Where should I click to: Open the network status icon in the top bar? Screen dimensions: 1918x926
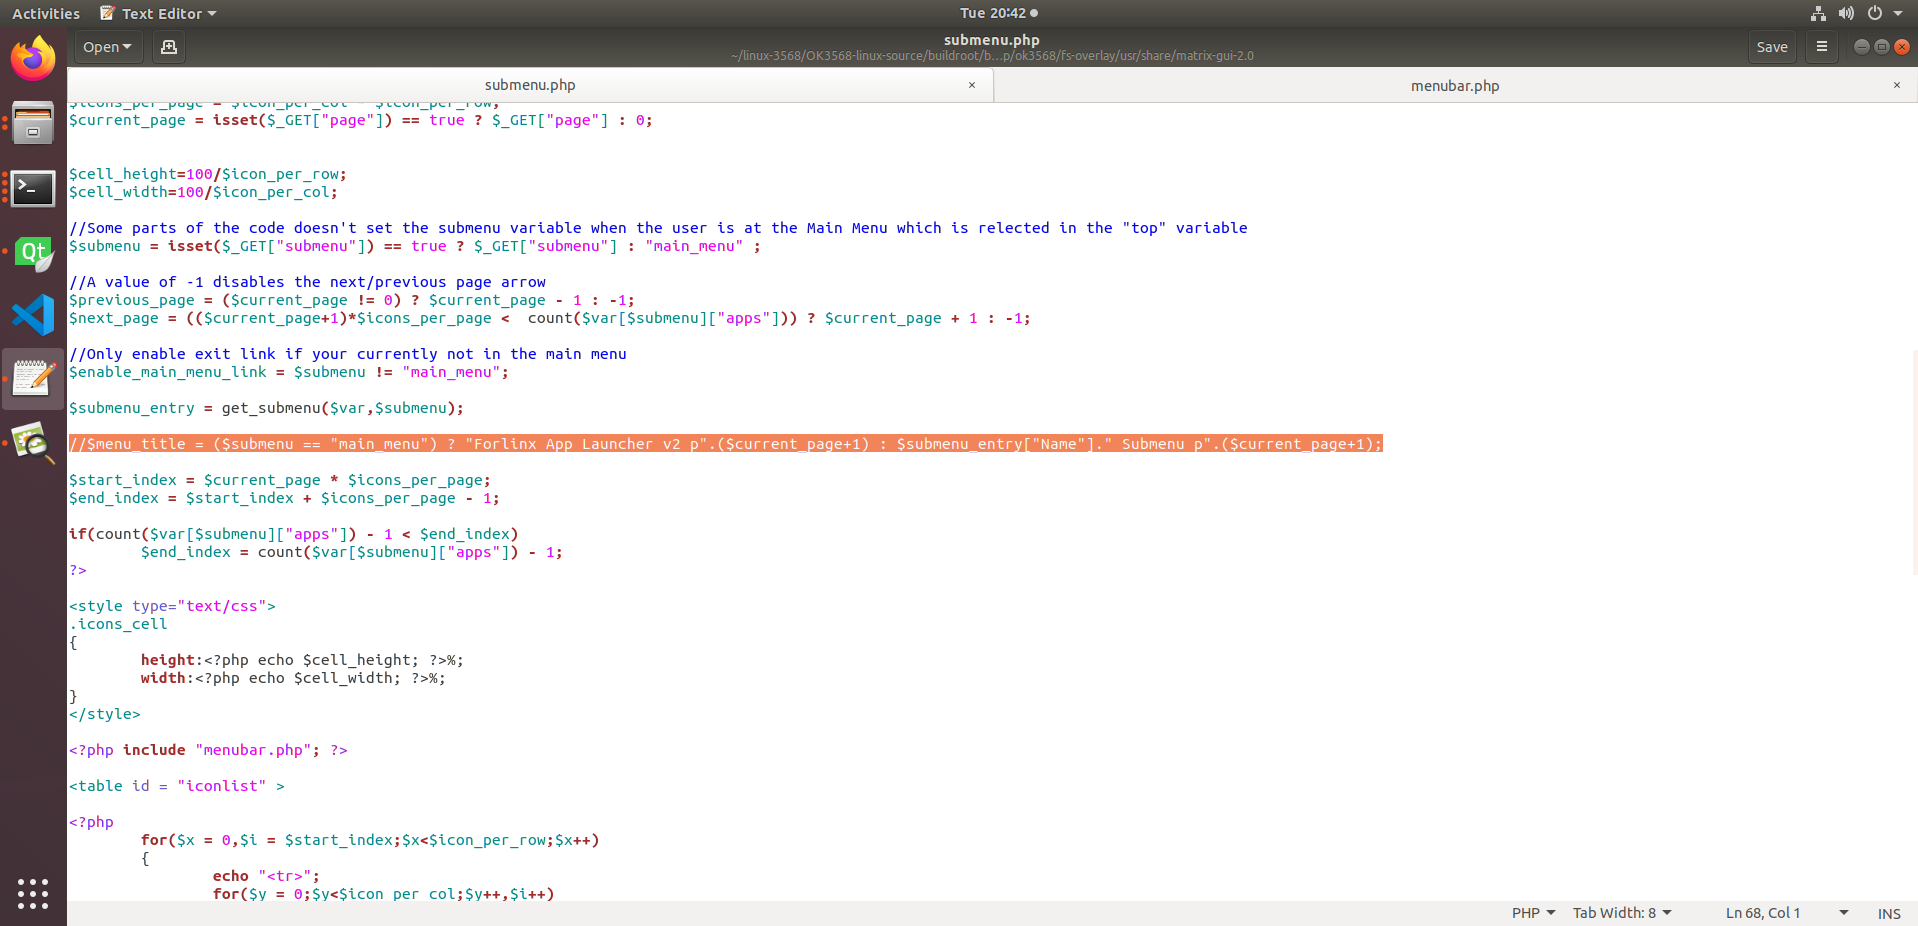(x=1818, y=13)
